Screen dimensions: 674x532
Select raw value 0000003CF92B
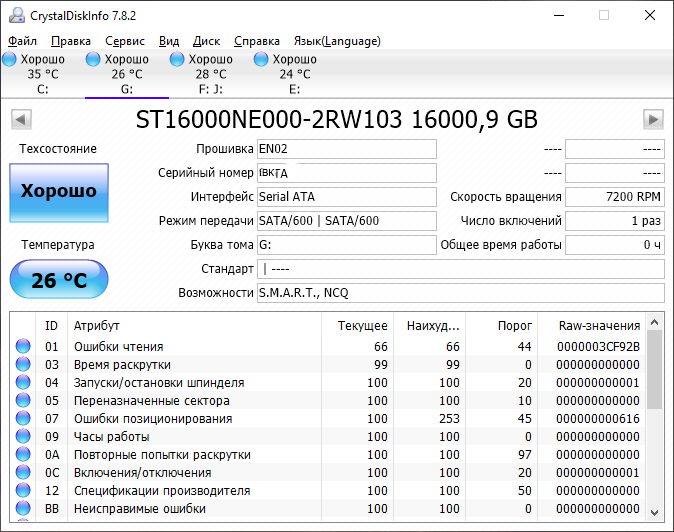(x=598, y=346)
